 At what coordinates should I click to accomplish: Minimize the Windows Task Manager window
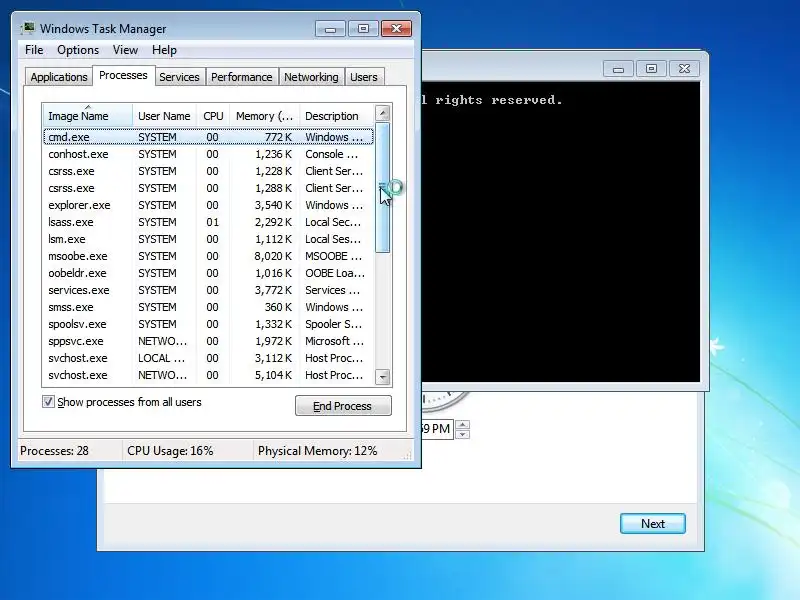click(x=331, y=29)
